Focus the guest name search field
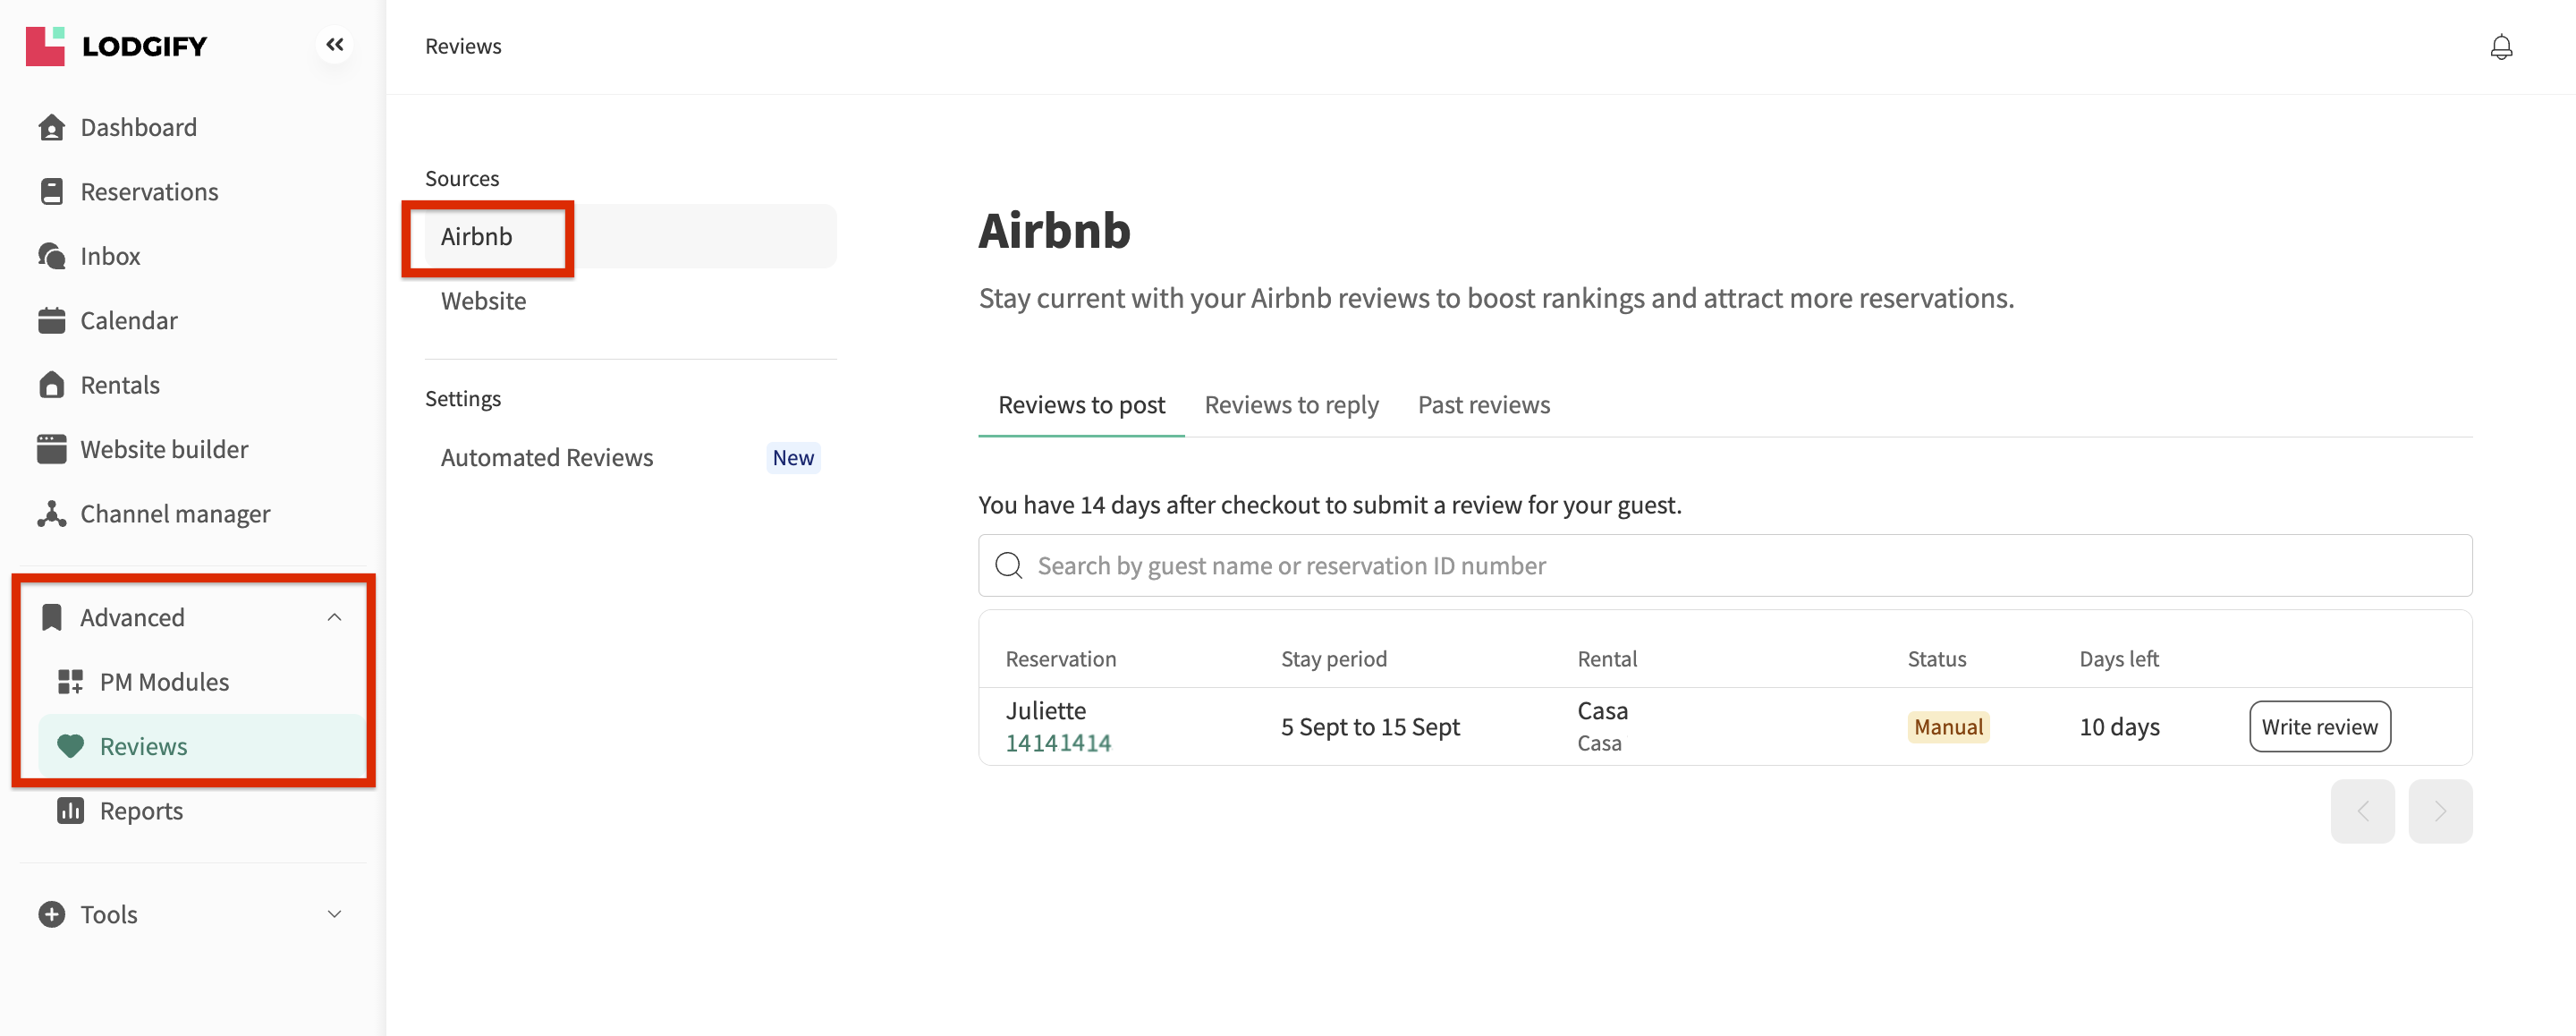This screenshot has height=1036, width=2576. (1724, 566)
